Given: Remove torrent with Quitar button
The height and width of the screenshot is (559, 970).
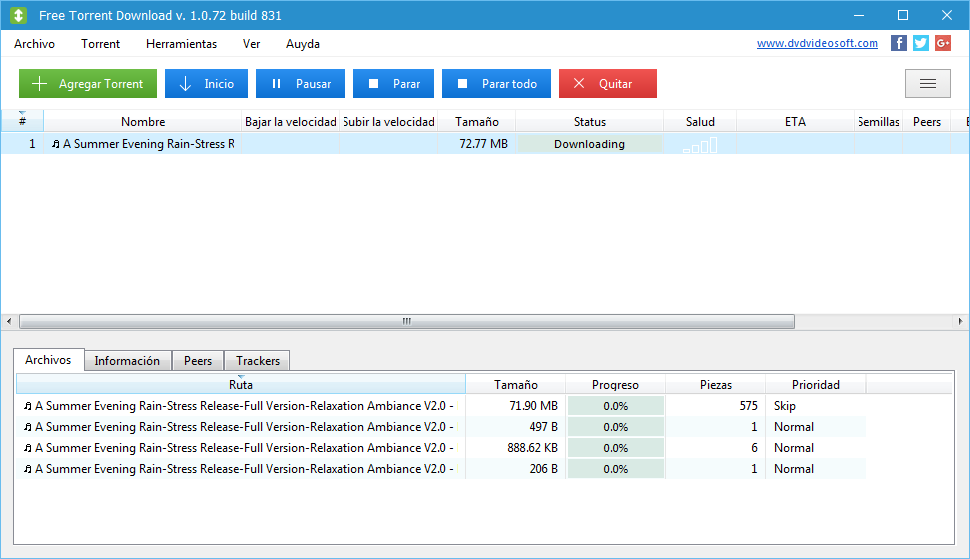Looking at the screenshot, I should coord(607,83).
